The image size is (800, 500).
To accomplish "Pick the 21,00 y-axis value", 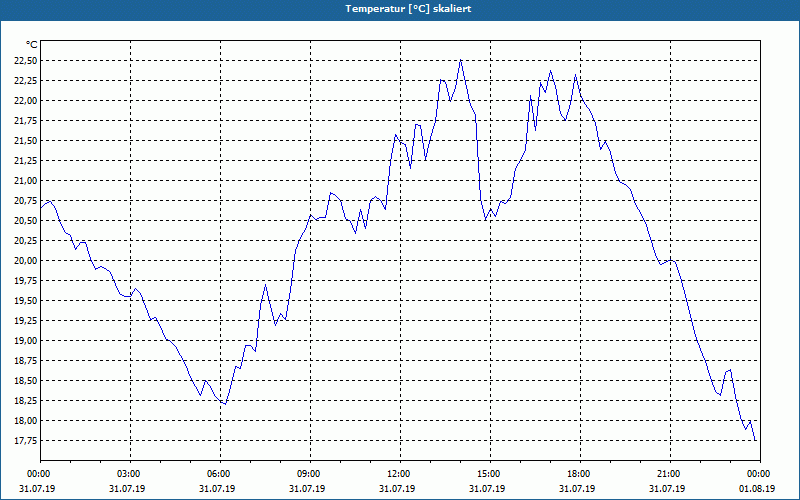I will (26, 181).
